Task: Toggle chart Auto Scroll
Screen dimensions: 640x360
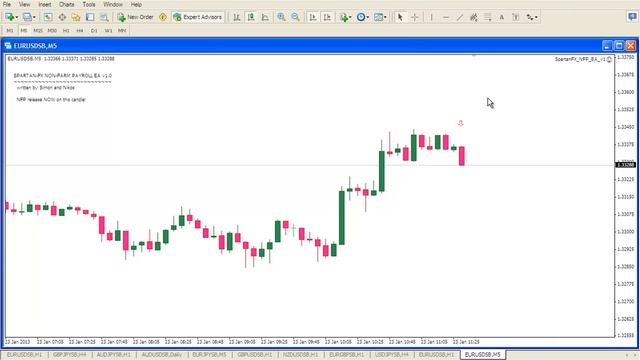Action: (x=313, y=17)
